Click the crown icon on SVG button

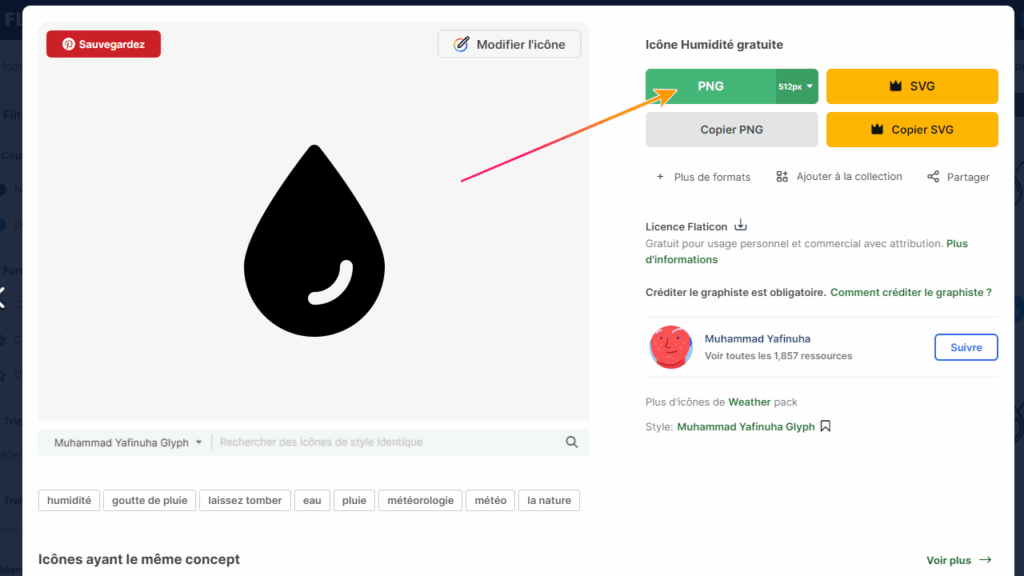point(895,86)
